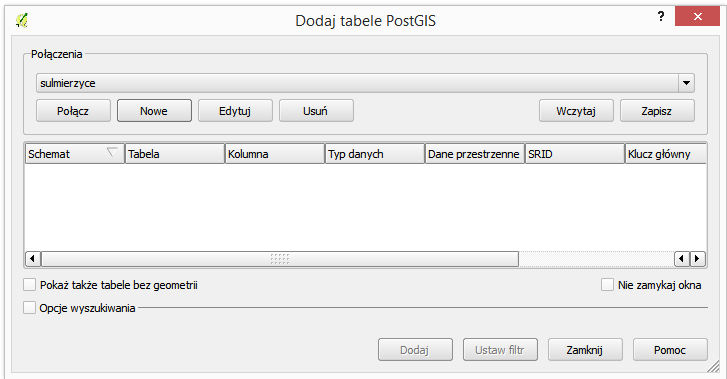
Task: Enable Pokaż także tabele bez geometrii
Action: (x=29, y=284)
